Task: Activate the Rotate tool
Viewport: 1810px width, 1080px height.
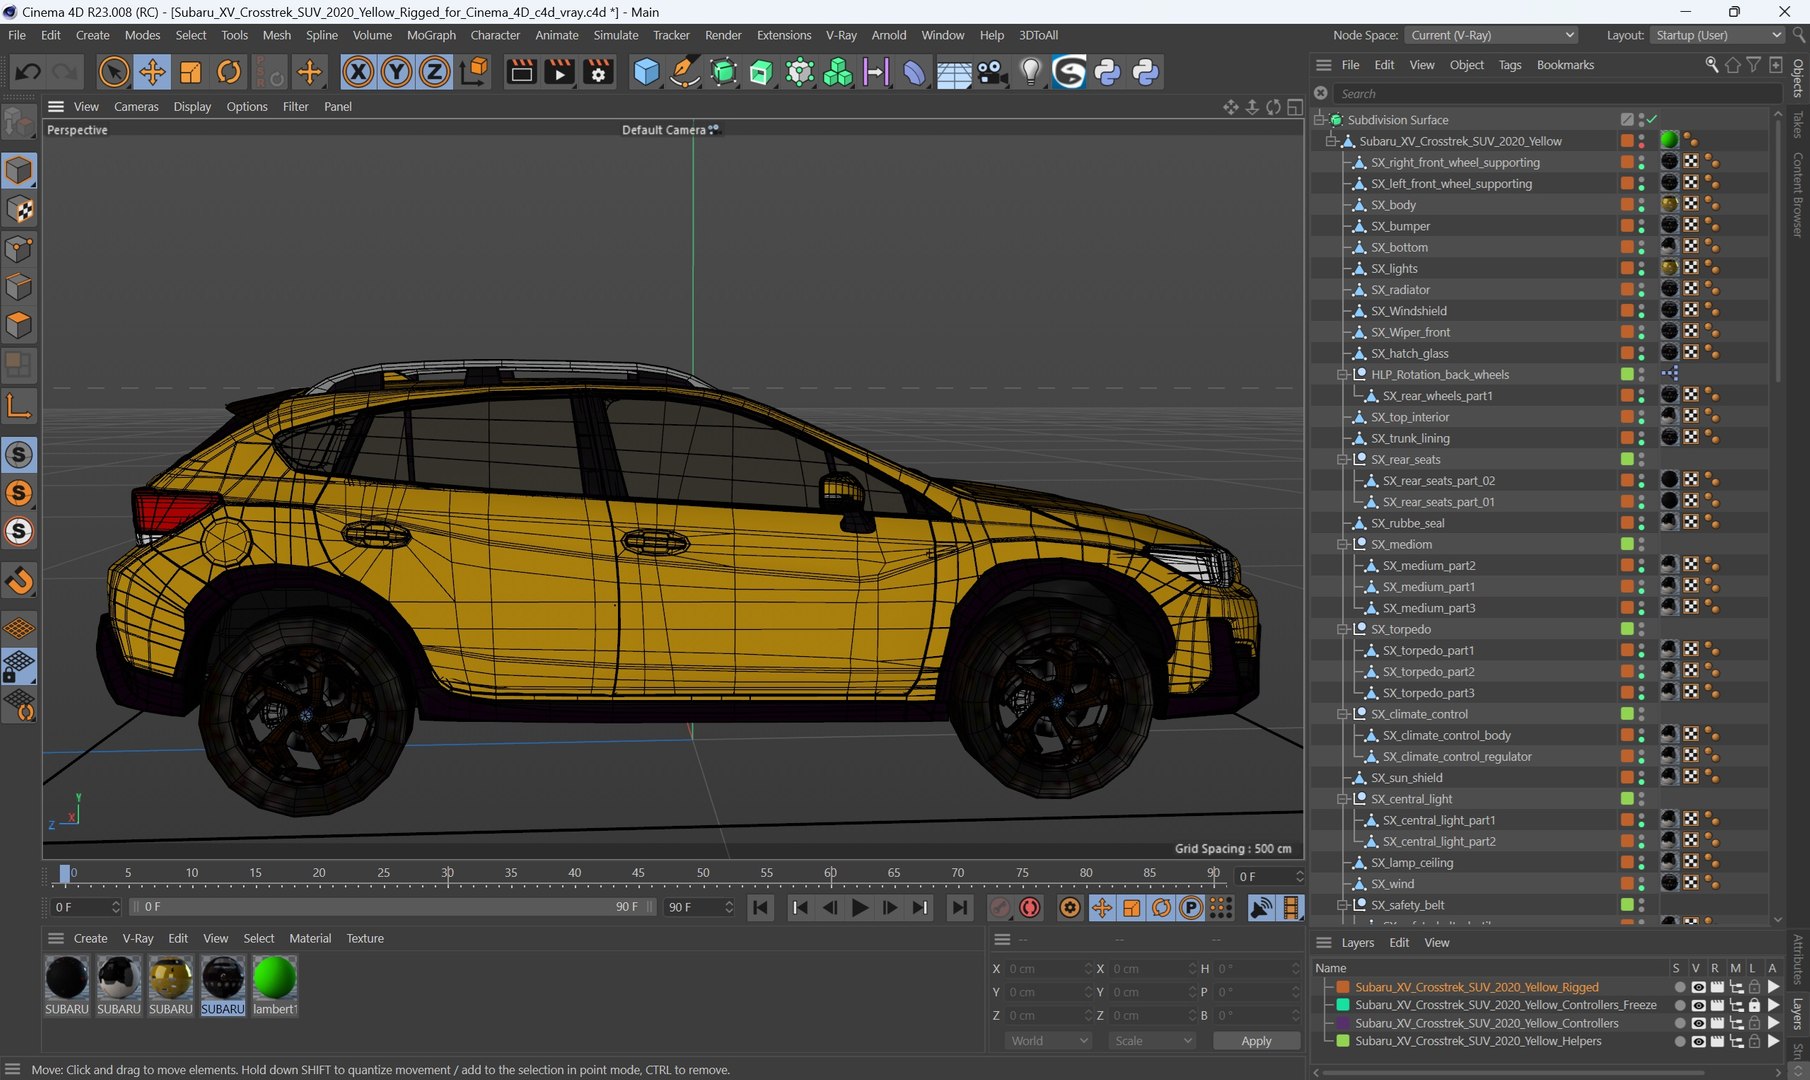Action: click(x=229, y=72)
